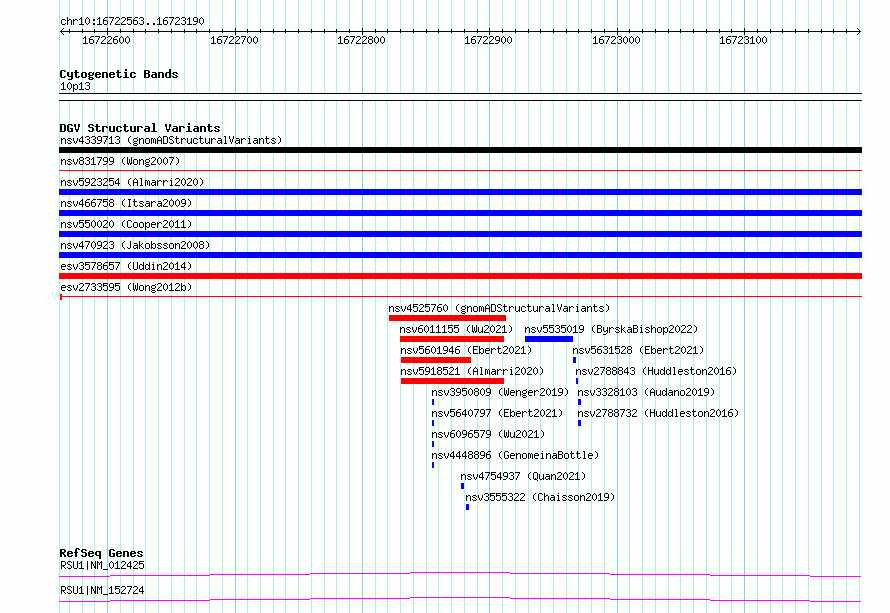Click the RefSeq Genes track title
890x613 pixels.
[x=101, y=553]
